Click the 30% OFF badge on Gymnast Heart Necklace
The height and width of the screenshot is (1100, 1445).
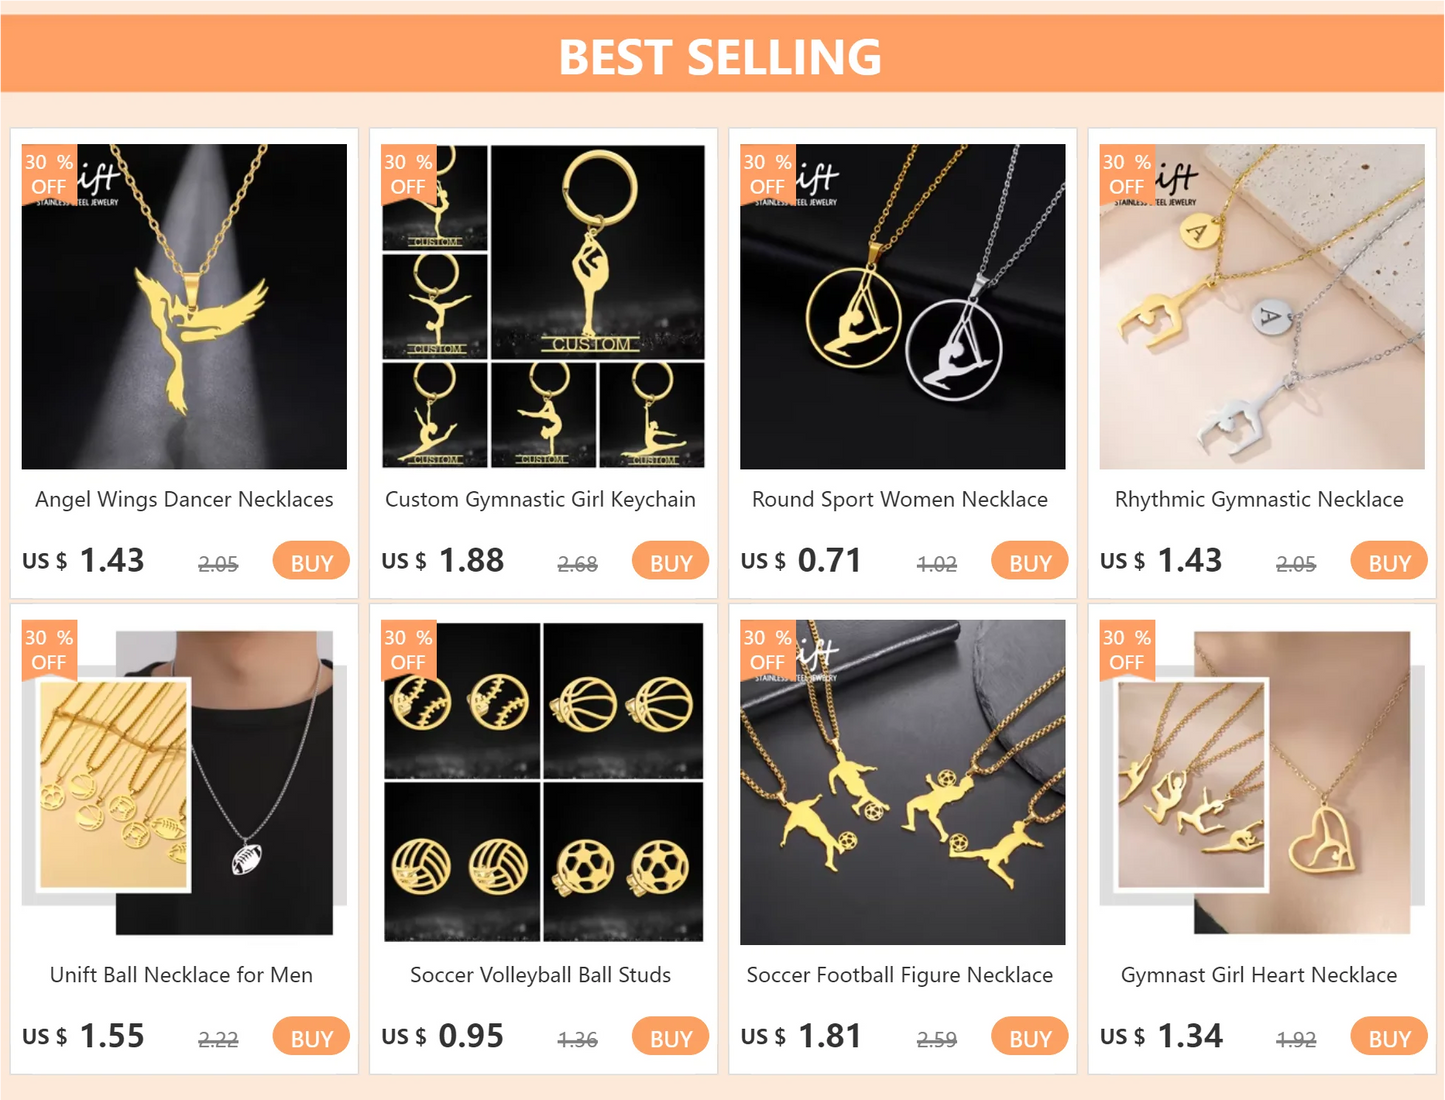coord(1127,650)
